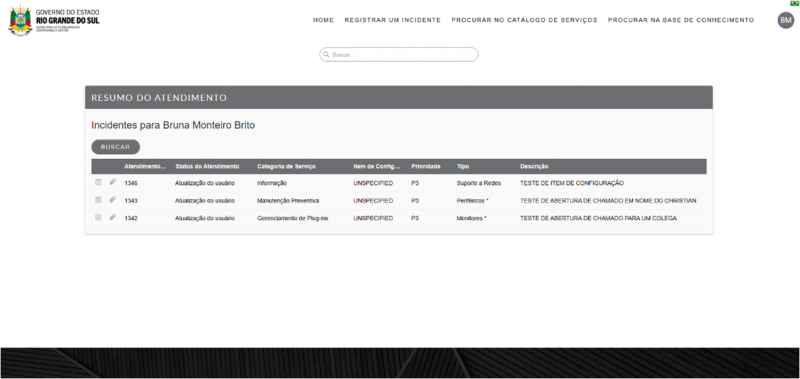Click the Brazil flag language icon
The image size is (800, 379).
(x=794, y=4)
